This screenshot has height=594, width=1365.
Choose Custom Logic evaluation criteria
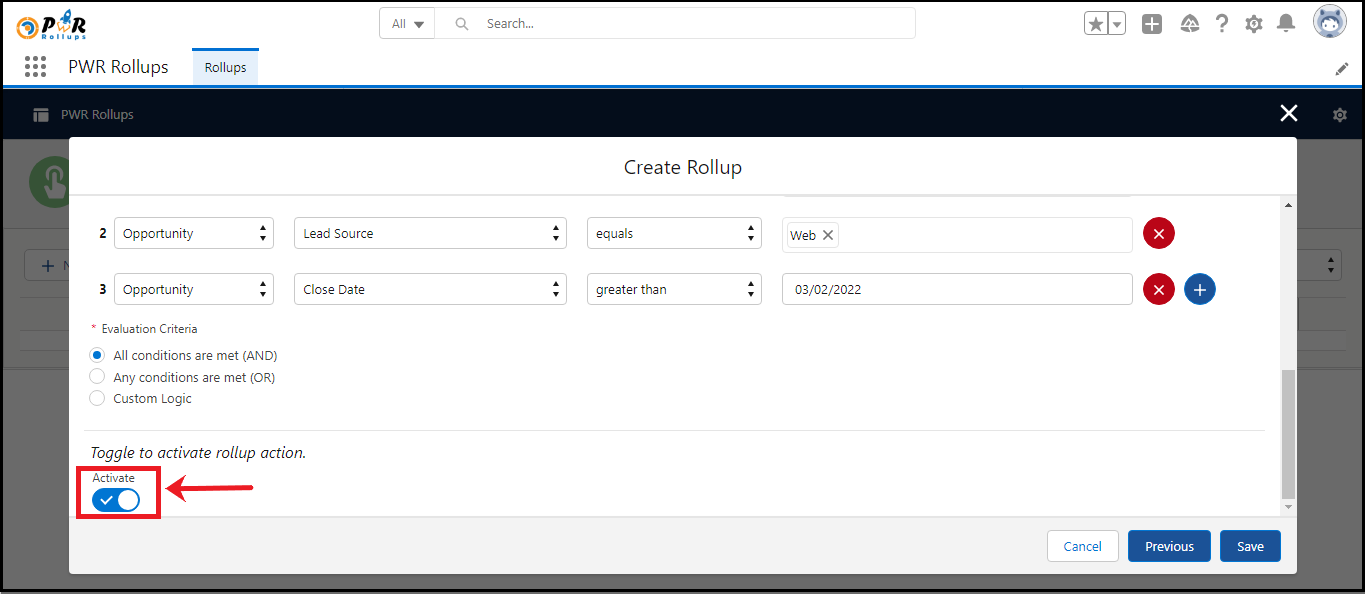[97, 398]
